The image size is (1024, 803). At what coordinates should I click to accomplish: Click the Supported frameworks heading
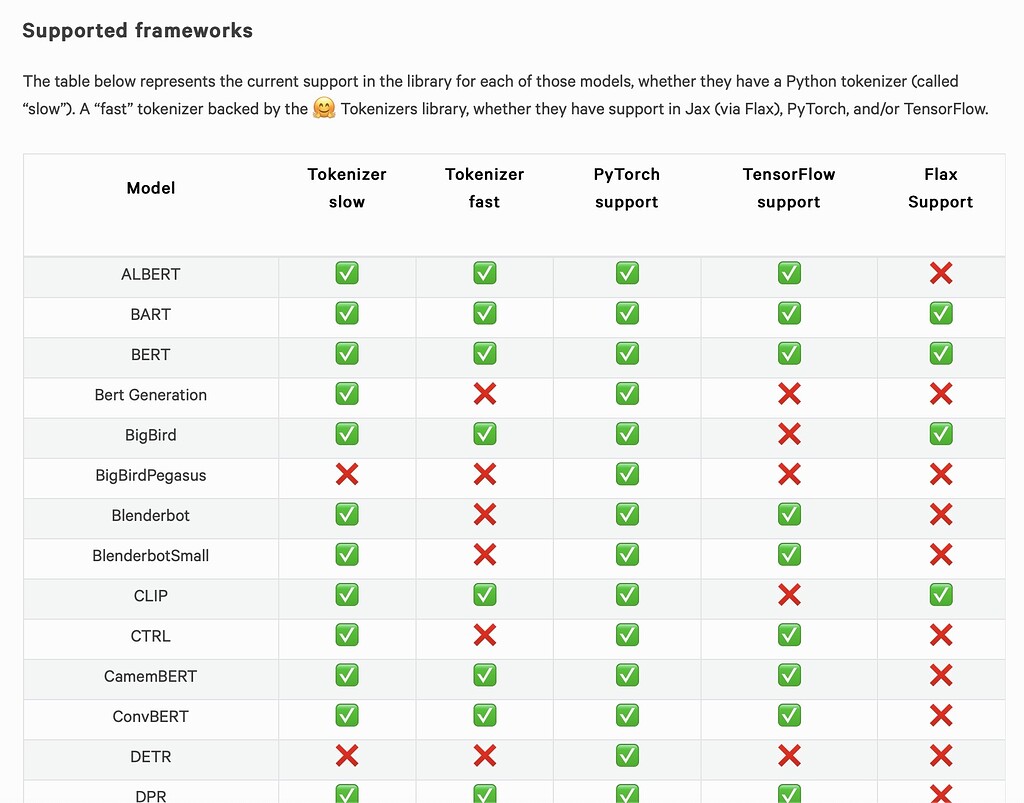click(137, 31)
